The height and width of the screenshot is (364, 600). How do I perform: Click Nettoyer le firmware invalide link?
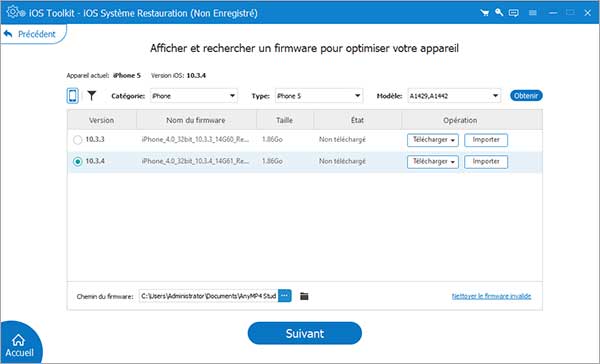491,296
